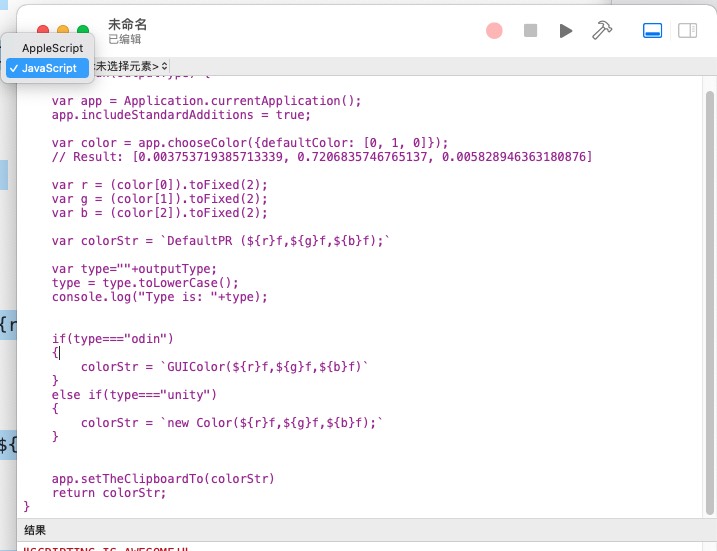Image resolution: width=717 pixels, height=551 pixels.
Task: Toggle the bottom result pane view
Action: pyautogui.click(x=652, y=31)
